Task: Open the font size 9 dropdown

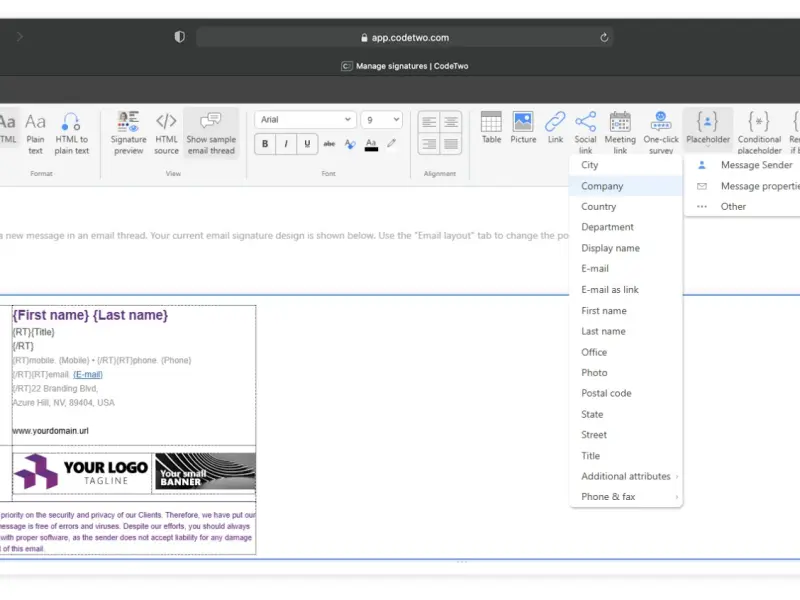Action: (x=381, y=120)
